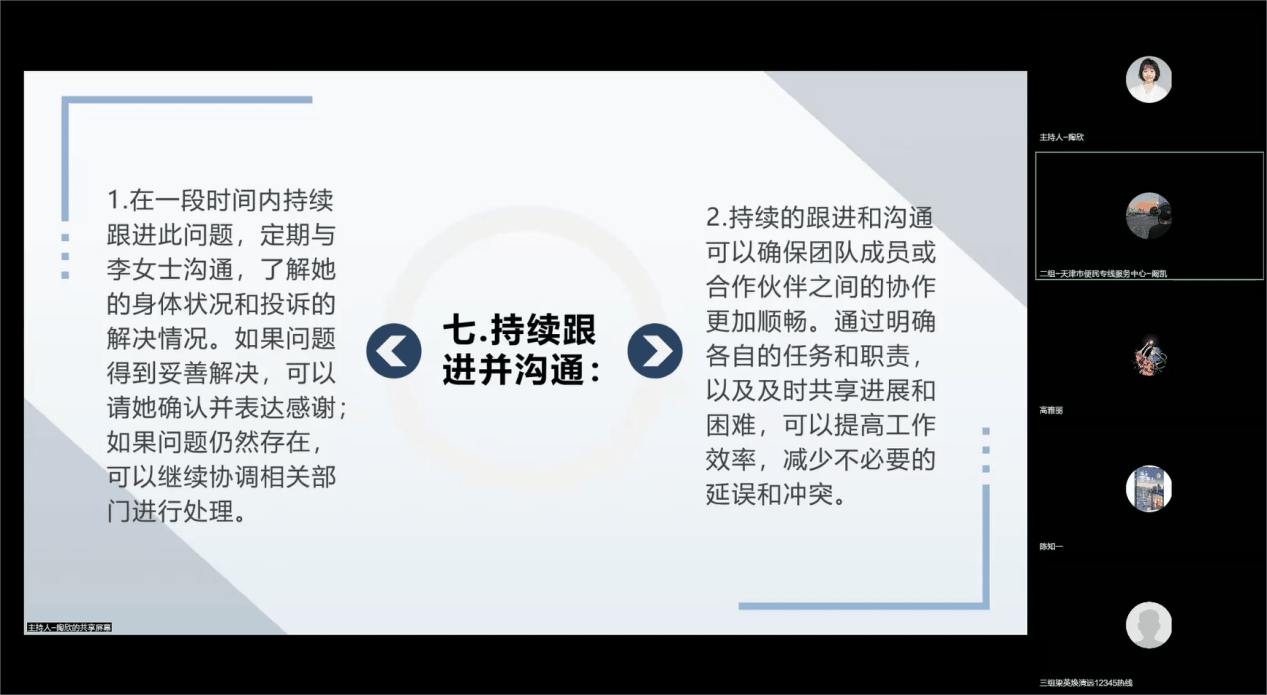
Task: Click the 高雅丽 name label
Action: point(1050,410)
